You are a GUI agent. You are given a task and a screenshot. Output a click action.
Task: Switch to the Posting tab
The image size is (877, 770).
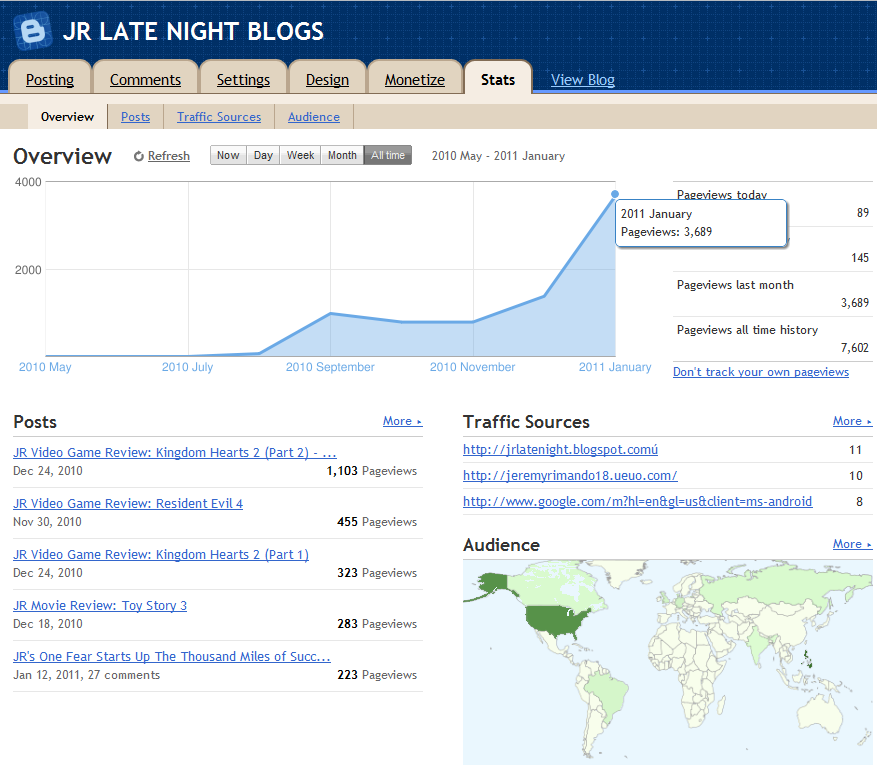coord(49,79)
